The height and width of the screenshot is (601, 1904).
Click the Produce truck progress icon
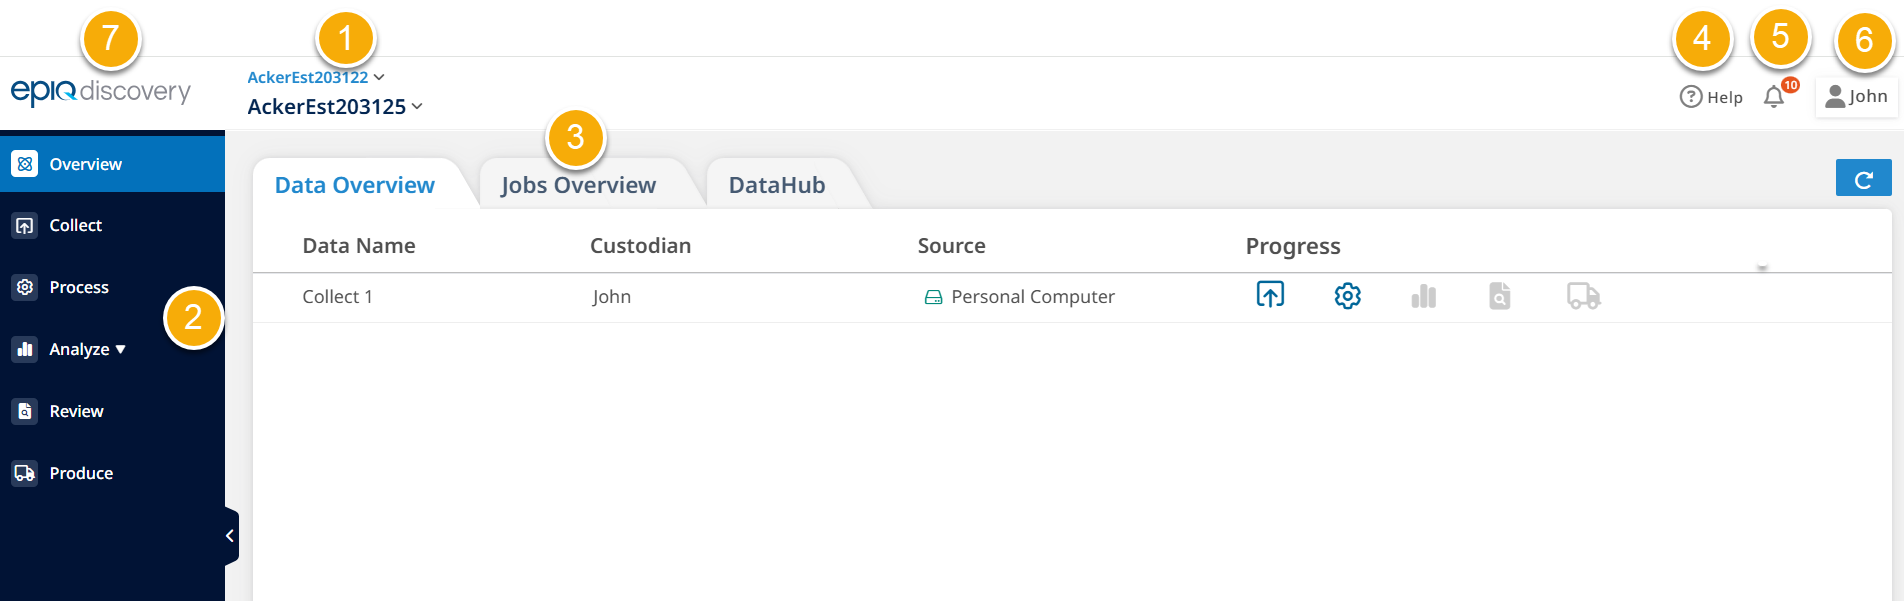tap(1583, 296)
